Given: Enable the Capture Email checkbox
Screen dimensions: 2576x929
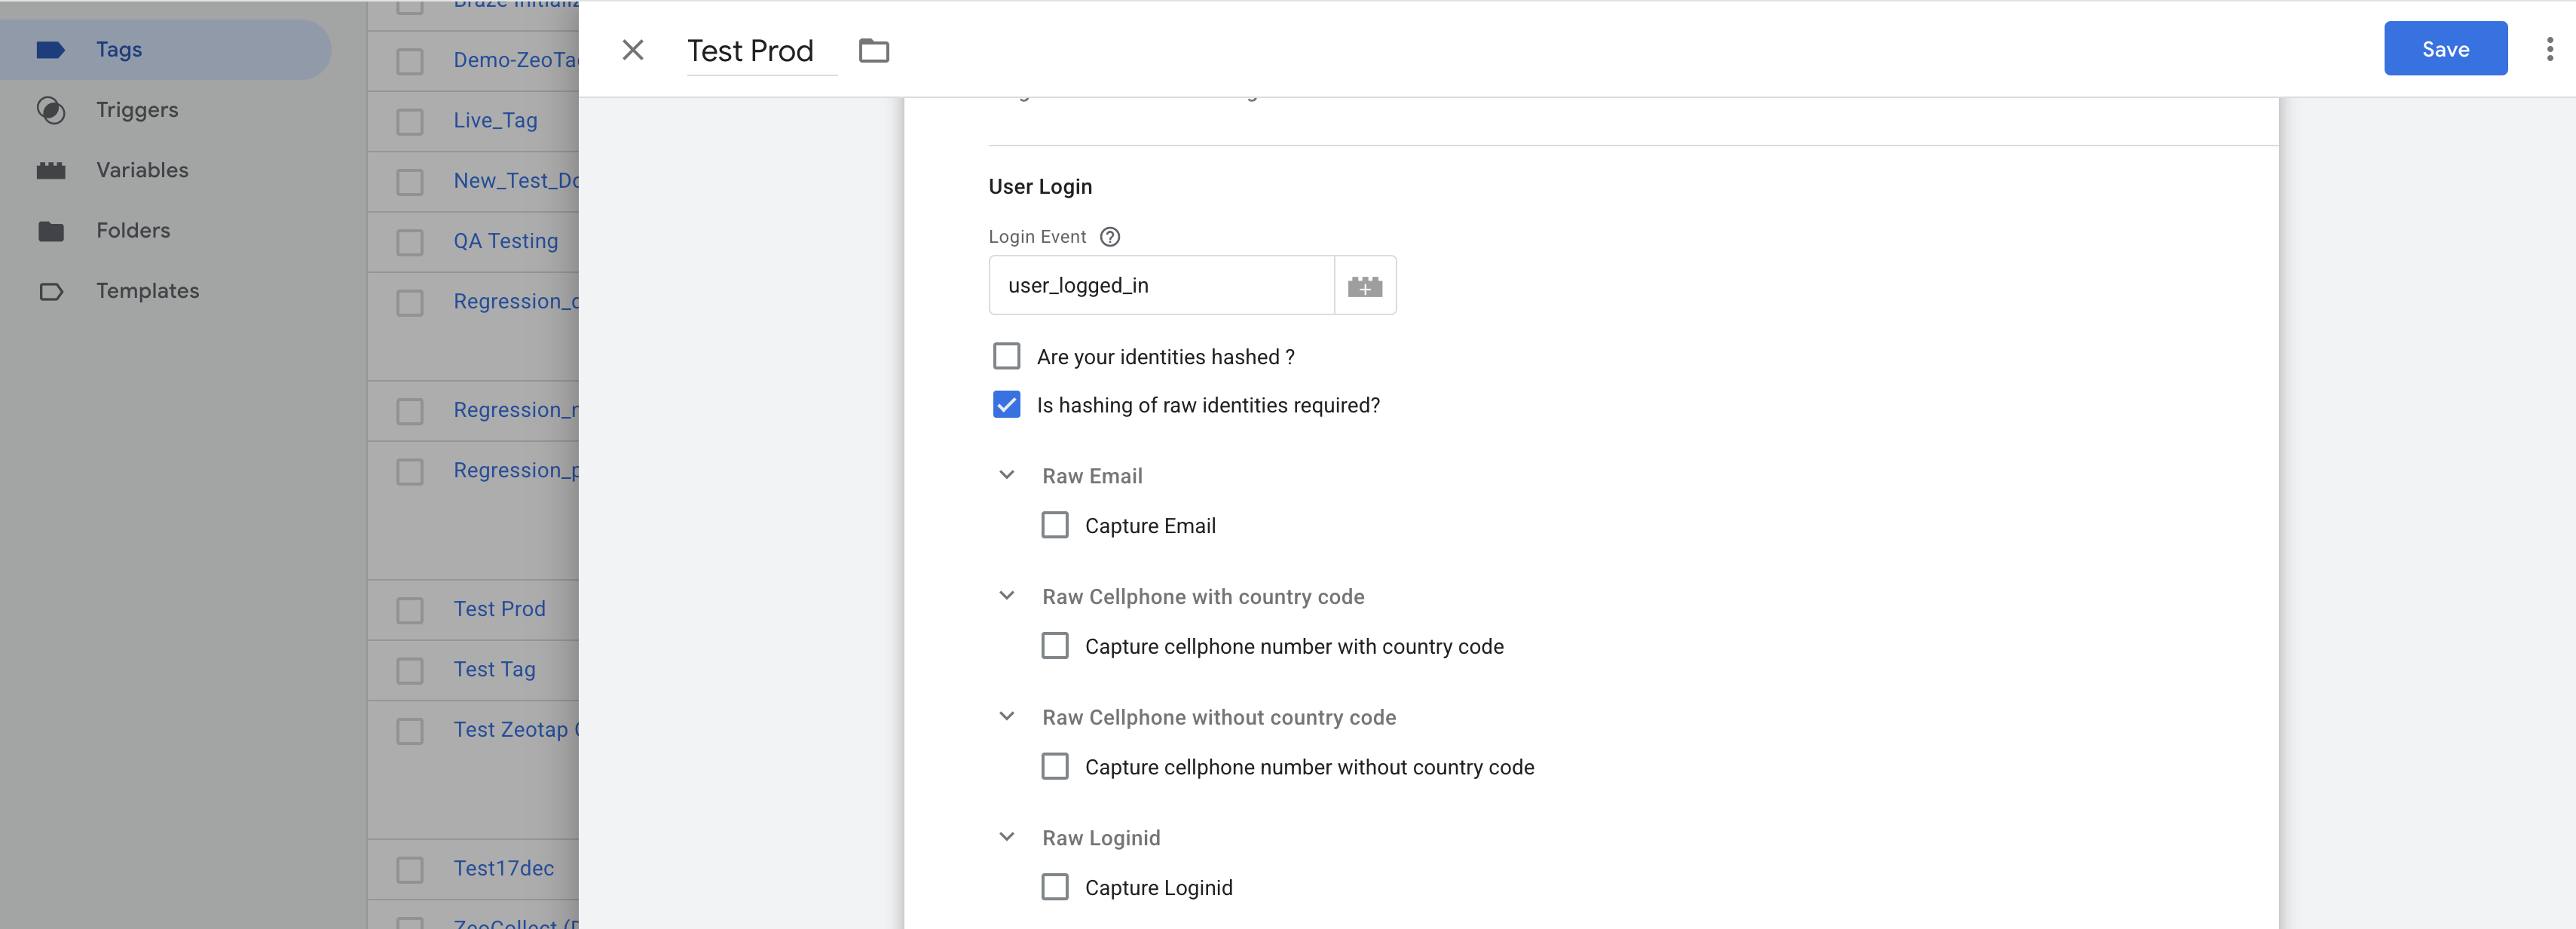Looking at the screenshot, I should click(1055, 524).
